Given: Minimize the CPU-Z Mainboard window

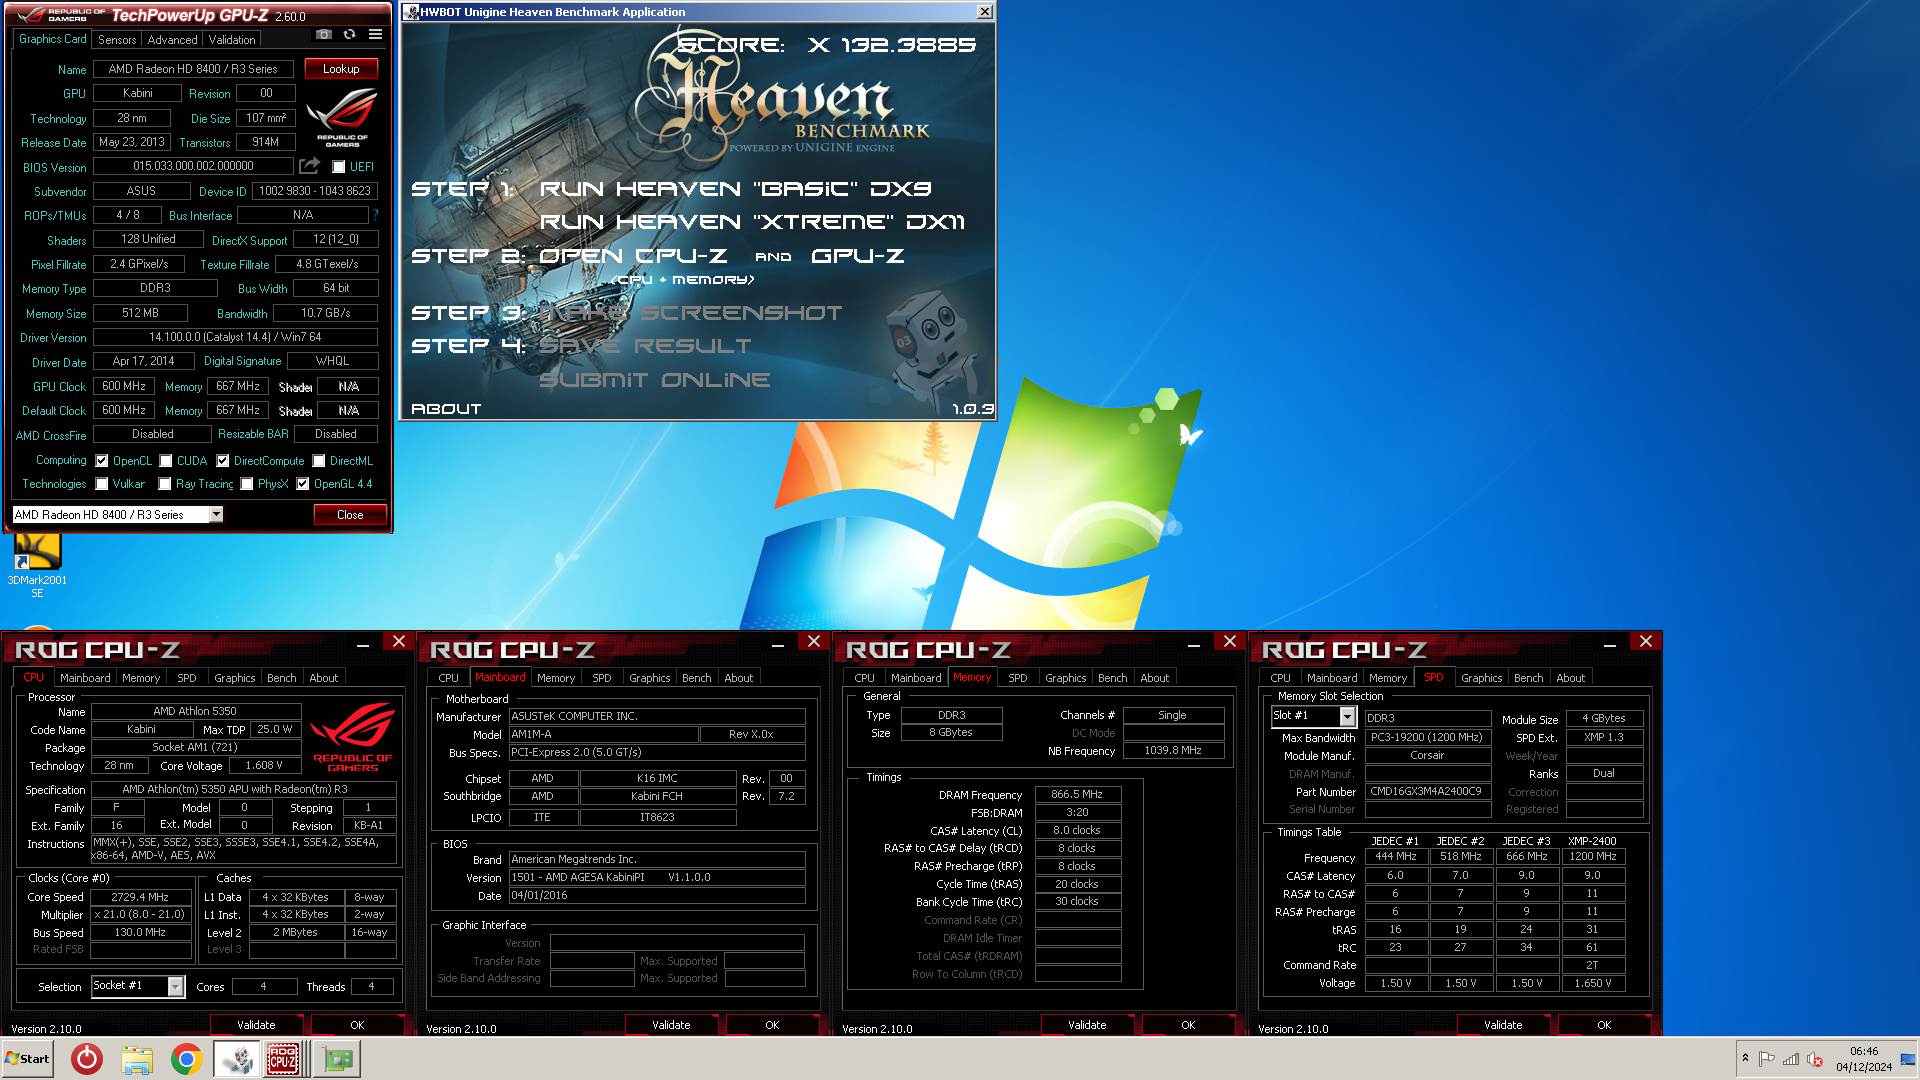Looking at the screenshot, I should coord(779,645).
